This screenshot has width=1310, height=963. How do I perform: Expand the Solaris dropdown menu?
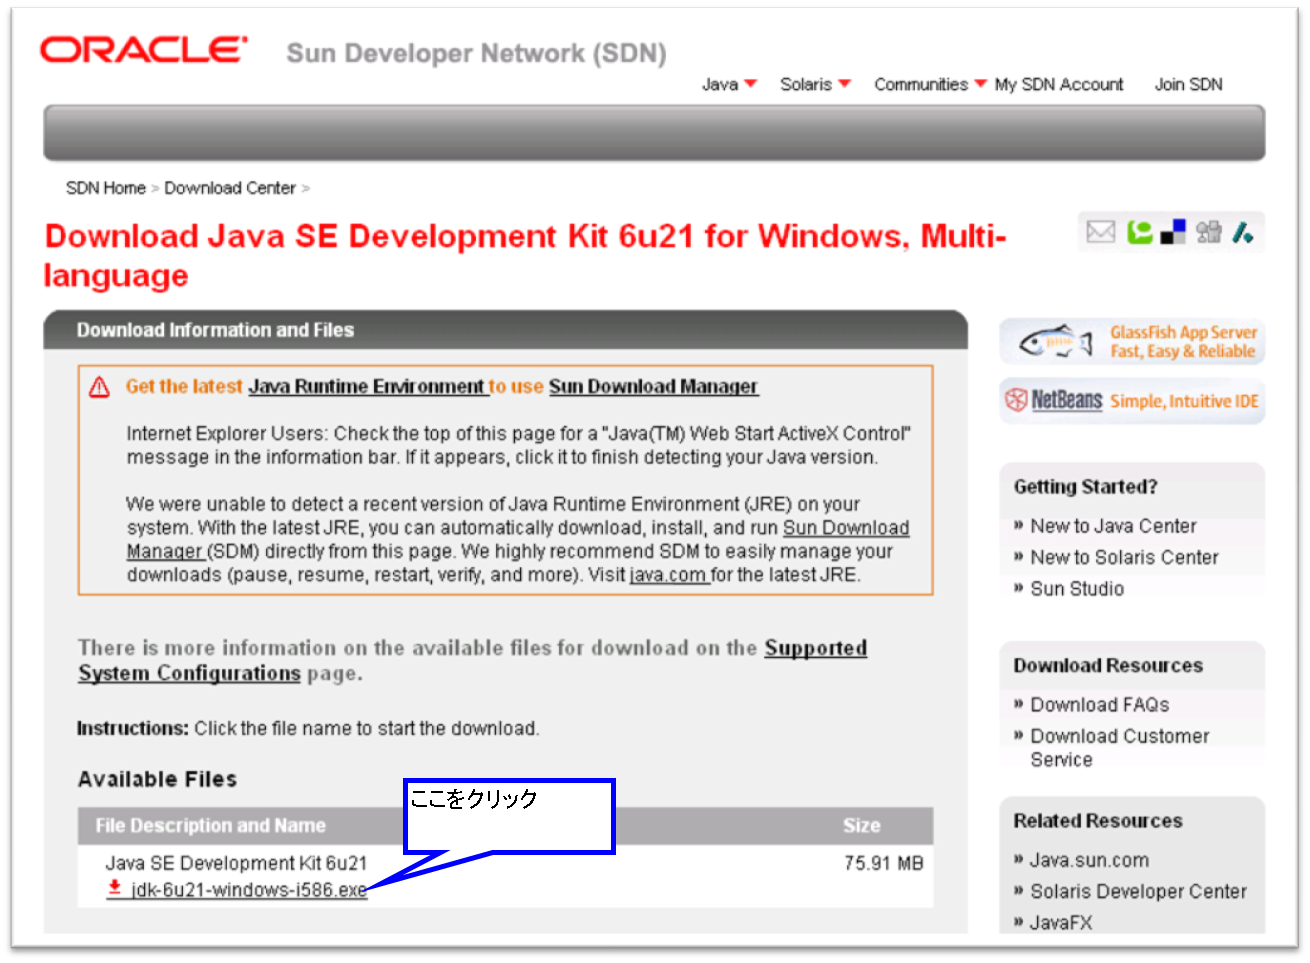tap(815, 85)
